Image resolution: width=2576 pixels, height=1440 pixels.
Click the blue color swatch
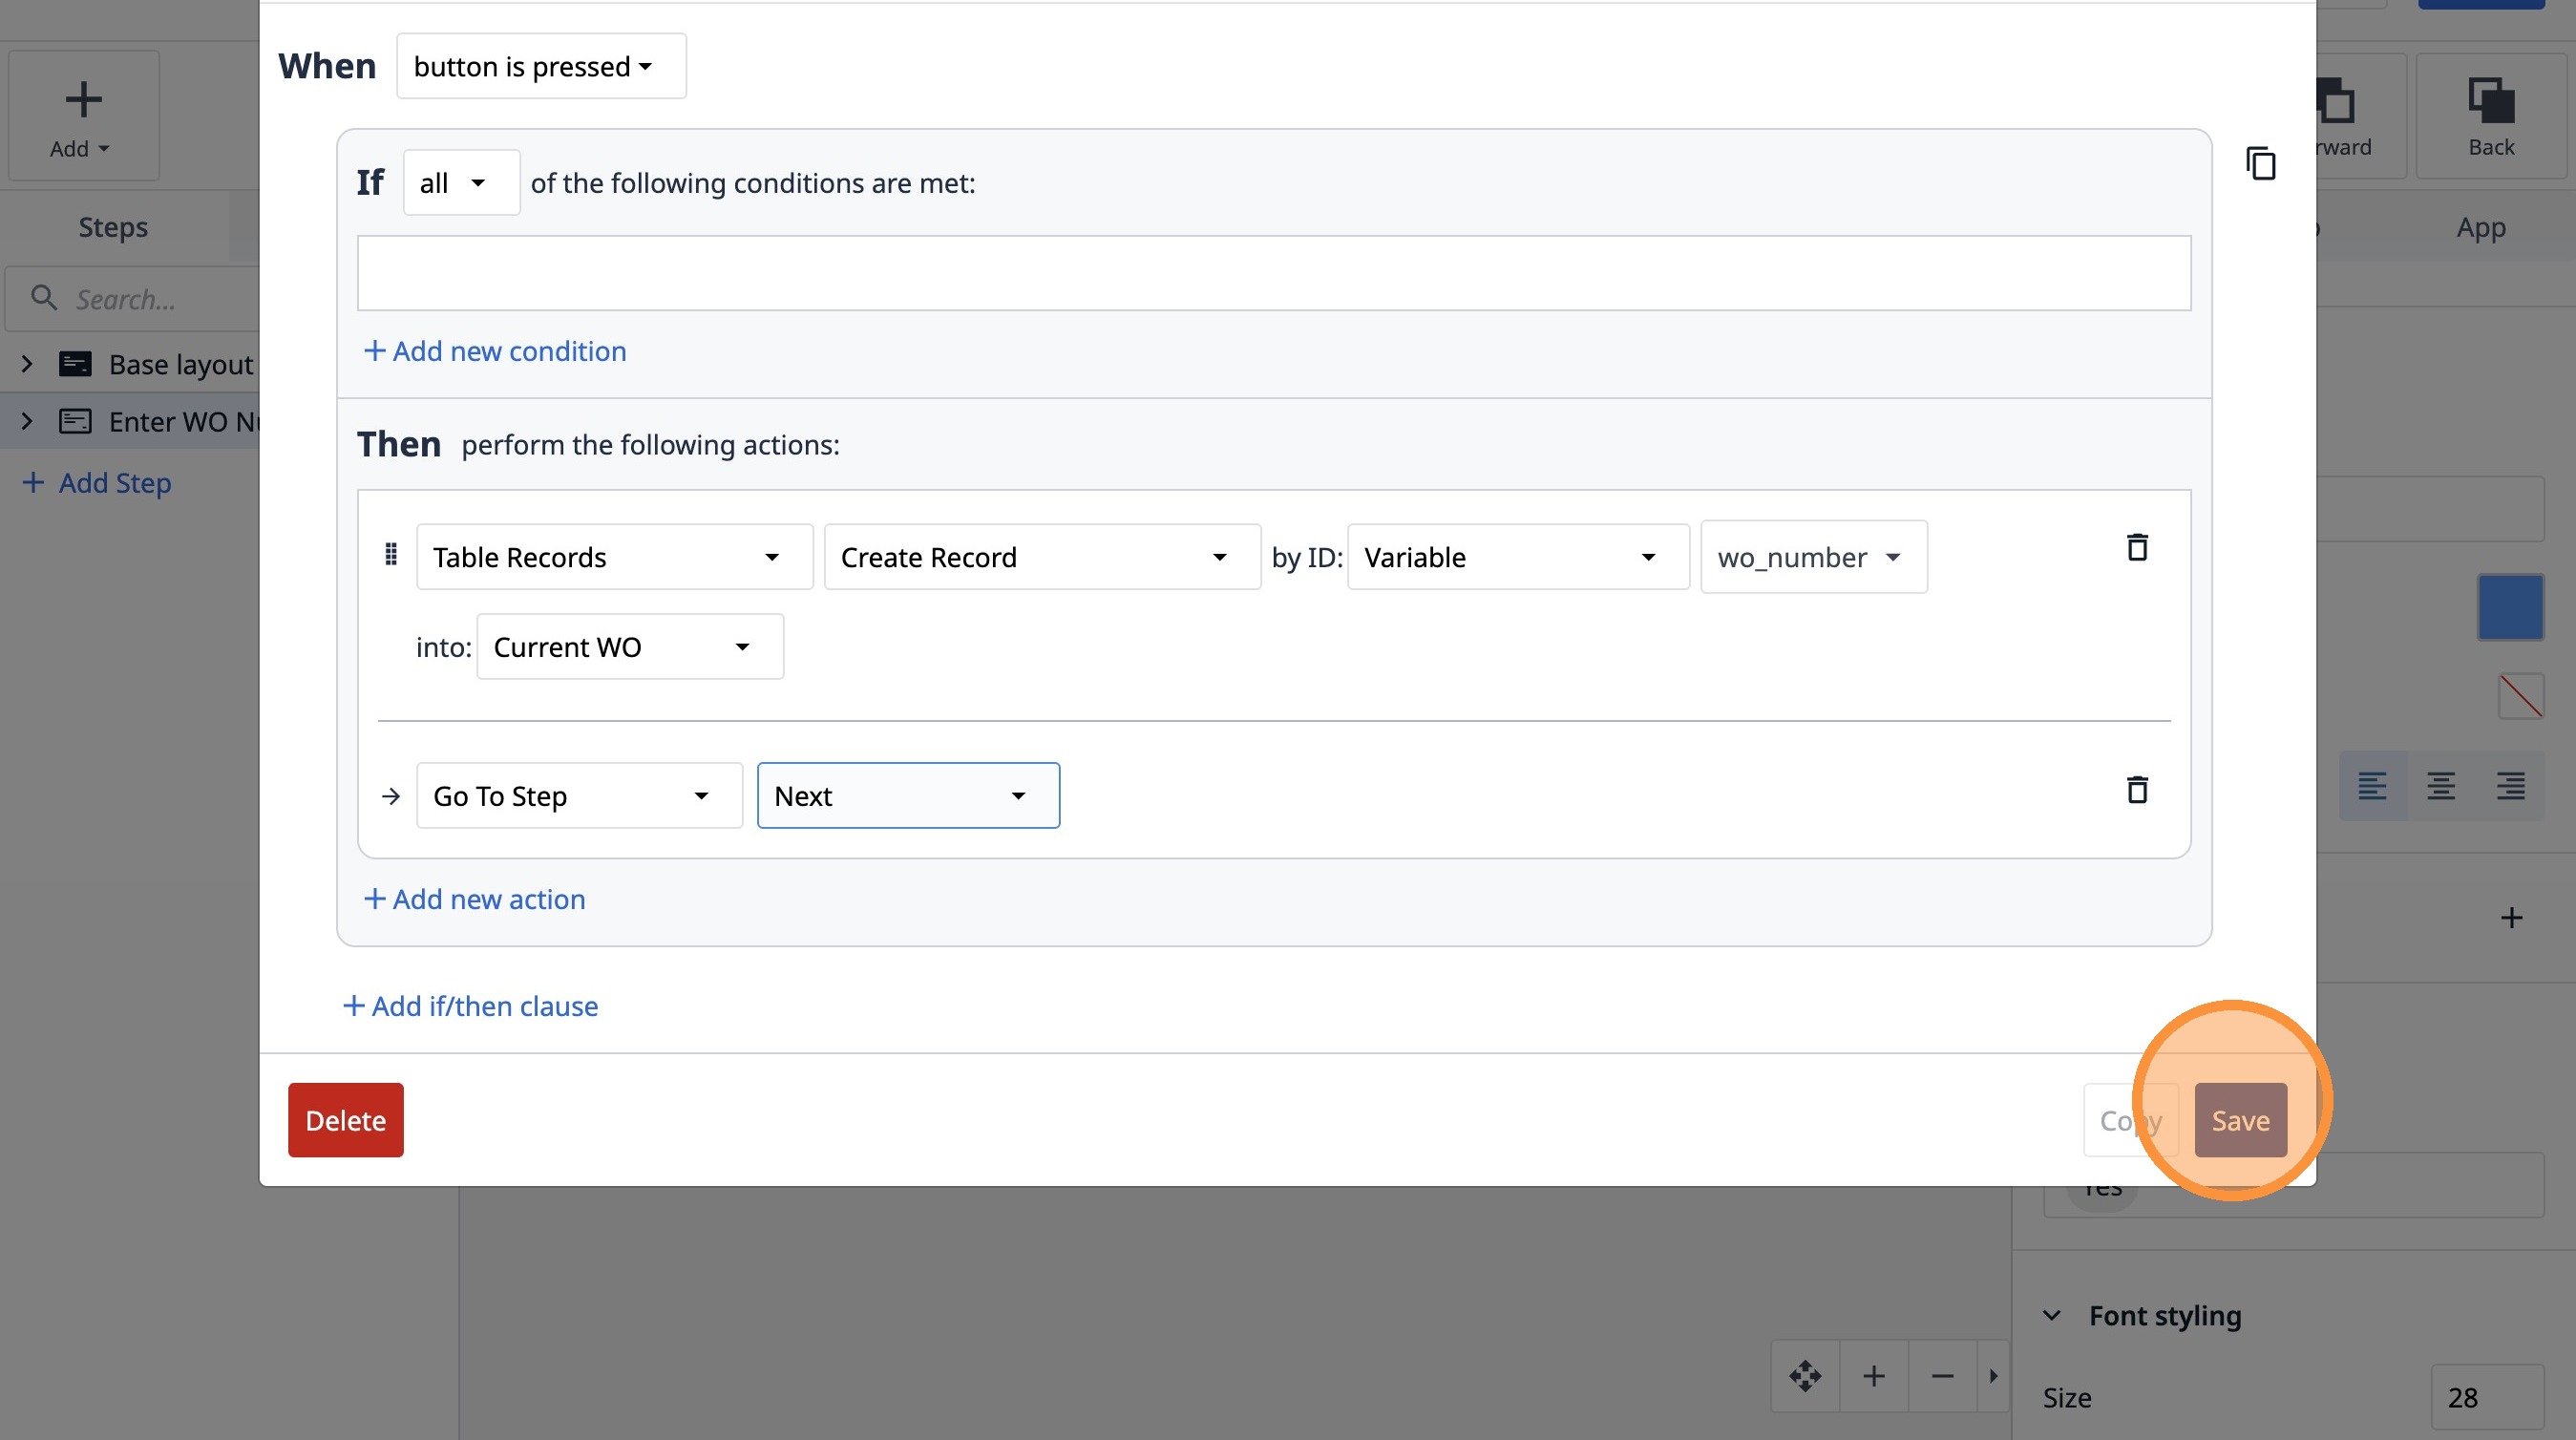(2510, 607)
